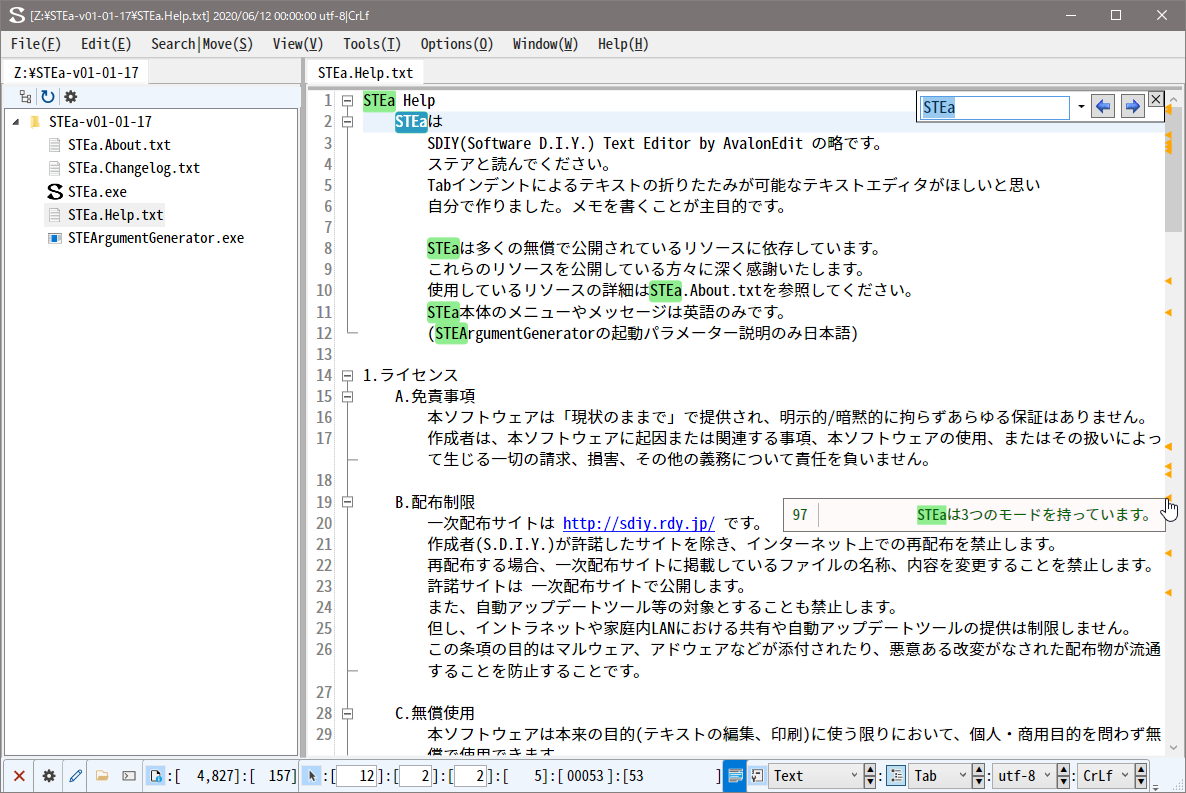Open the utf-8 encoding dropdown
The height and width of the screenshot is (793, 1186).
coord(1024,776)
